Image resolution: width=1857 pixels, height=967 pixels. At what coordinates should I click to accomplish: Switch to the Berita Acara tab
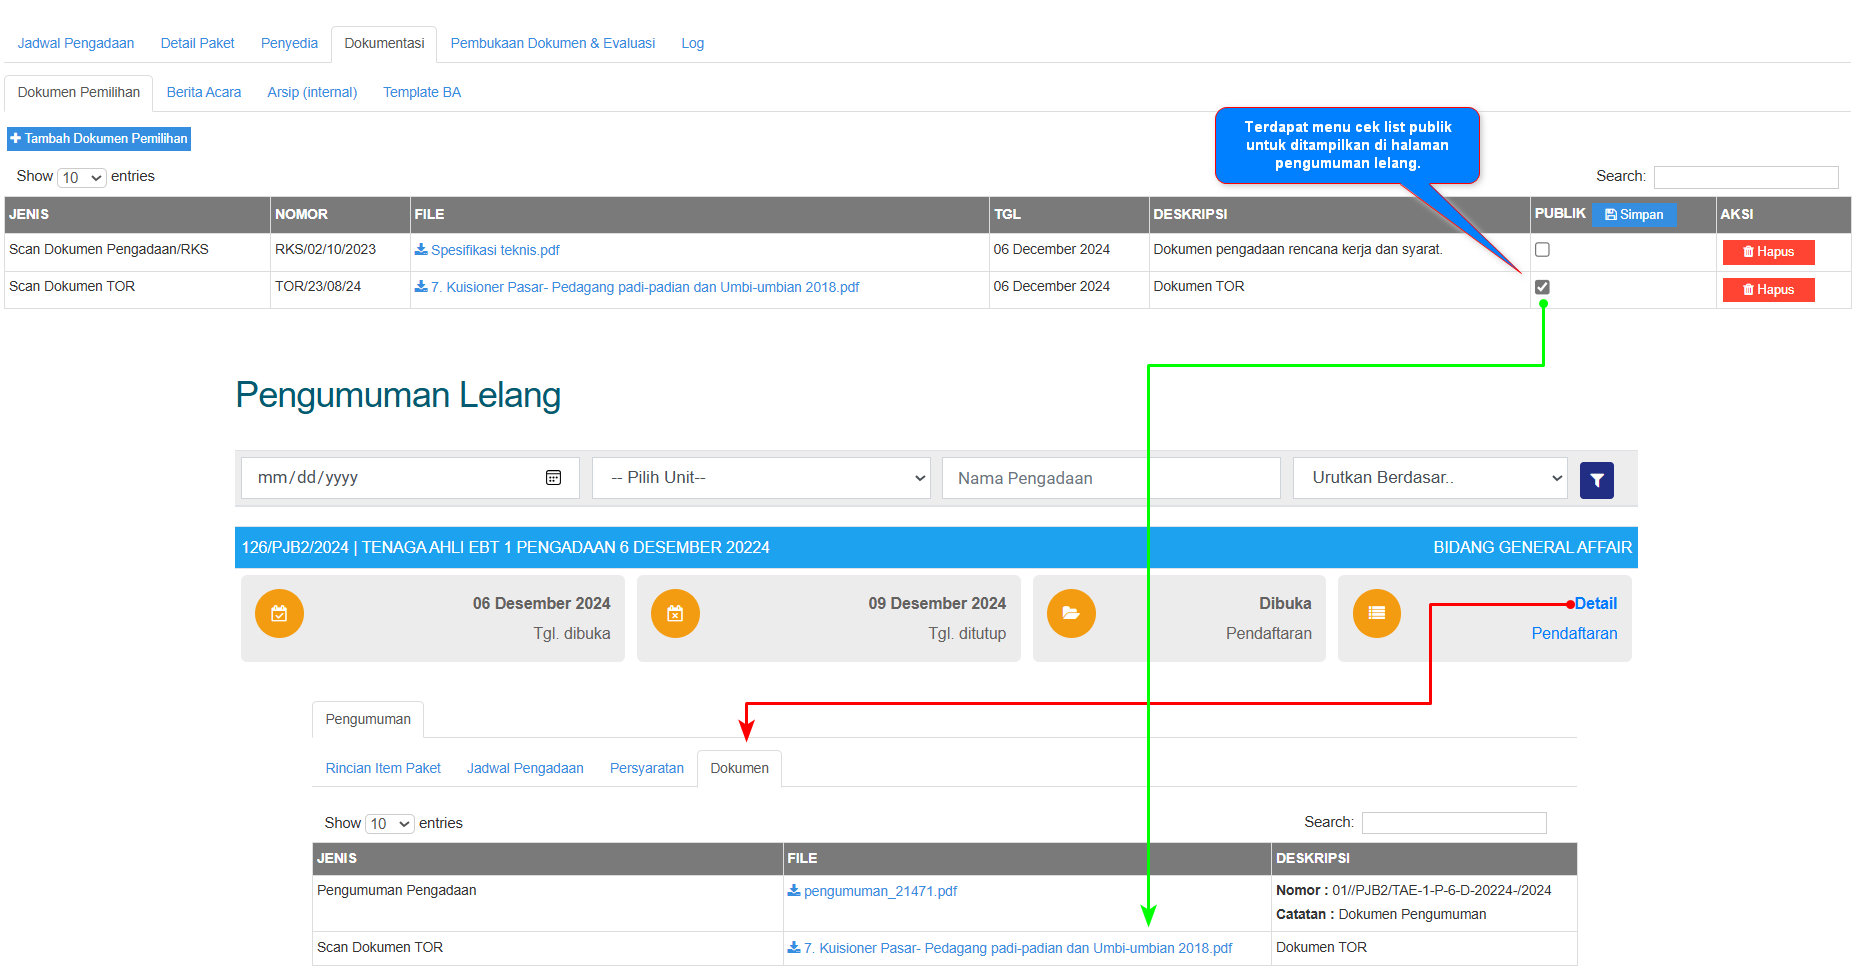point(204,93)
